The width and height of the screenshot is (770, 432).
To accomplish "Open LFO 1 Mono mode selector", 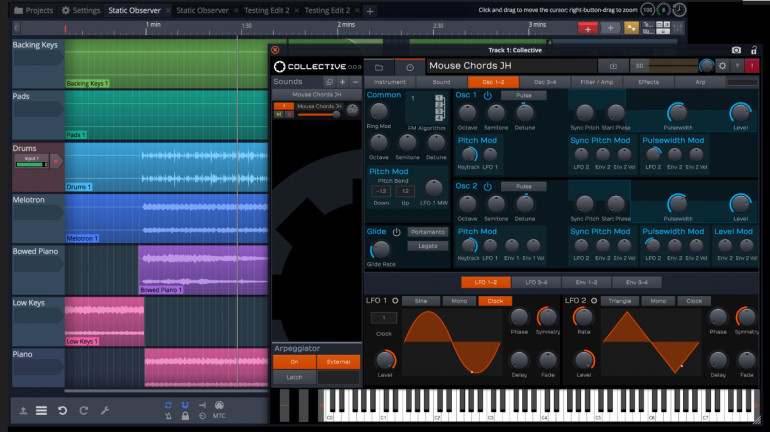I will point(459,301).
